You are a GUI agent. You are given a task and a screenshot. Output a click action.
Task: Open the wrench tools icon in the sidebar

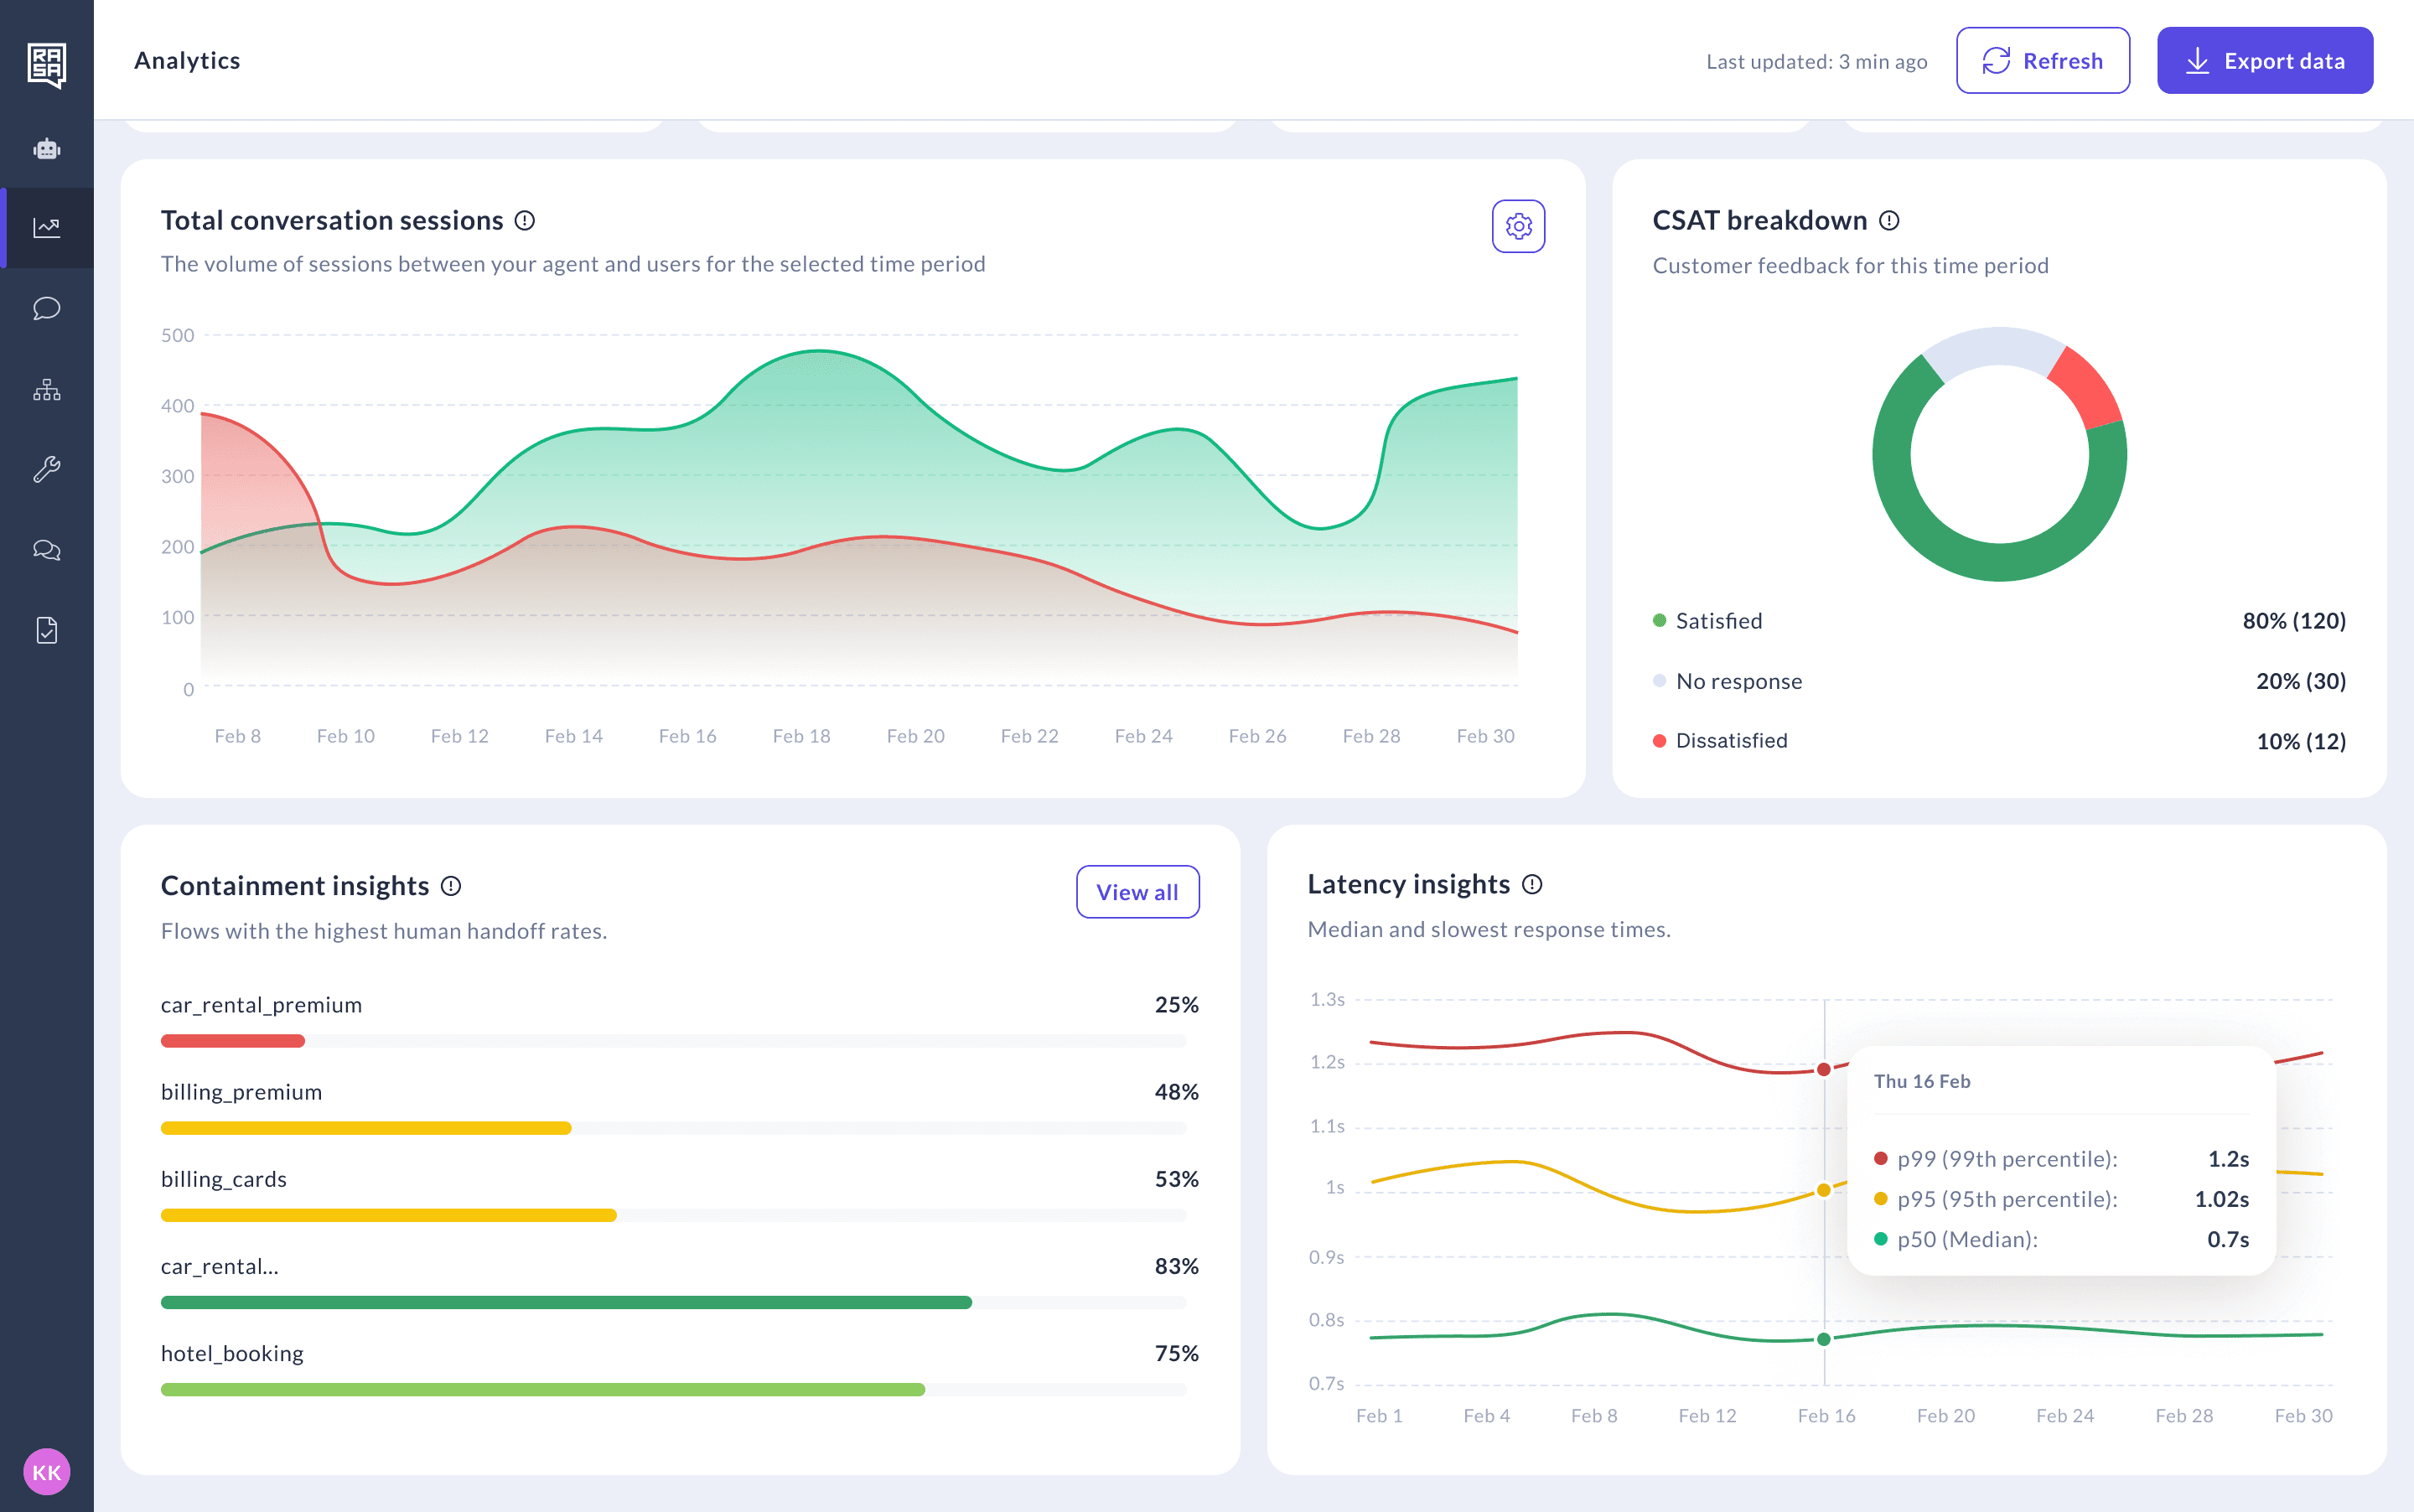[x=47, y=469]
